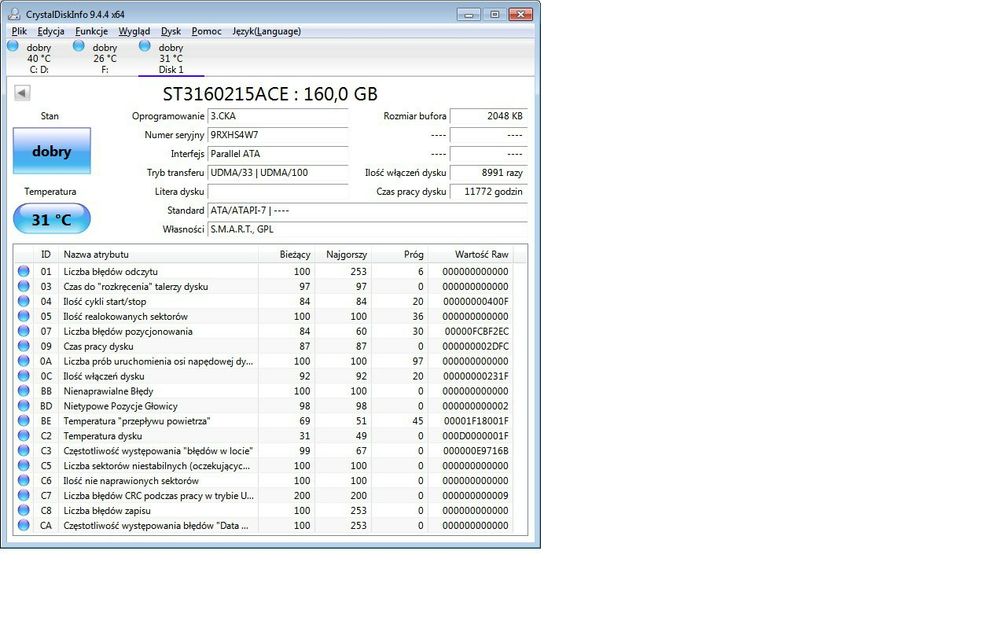Click status circle for attribute 01
Viewport: 1000px width, 638px height.
click(24, 271)
